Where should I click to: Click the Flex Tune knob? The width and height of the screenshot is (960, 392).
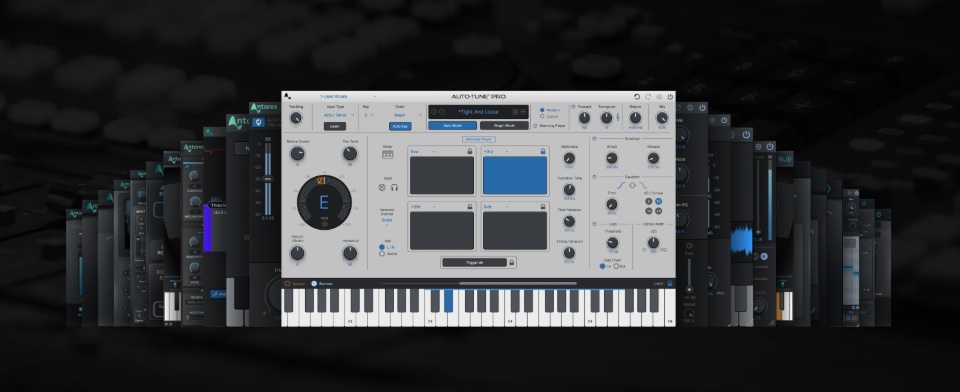(350, 153)
